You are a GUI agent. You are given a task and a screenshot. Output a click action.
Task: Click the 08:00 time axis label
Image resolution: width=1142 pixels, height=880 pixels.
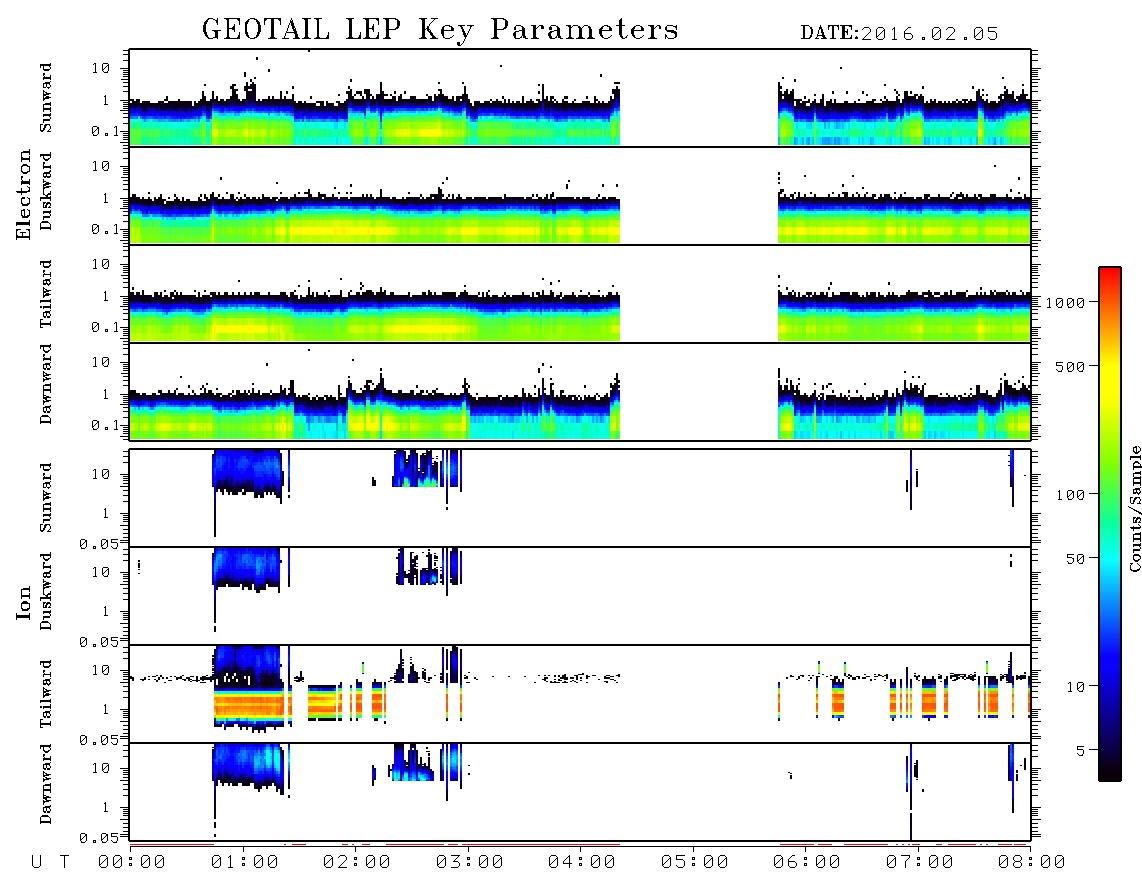pos(1031,863)
